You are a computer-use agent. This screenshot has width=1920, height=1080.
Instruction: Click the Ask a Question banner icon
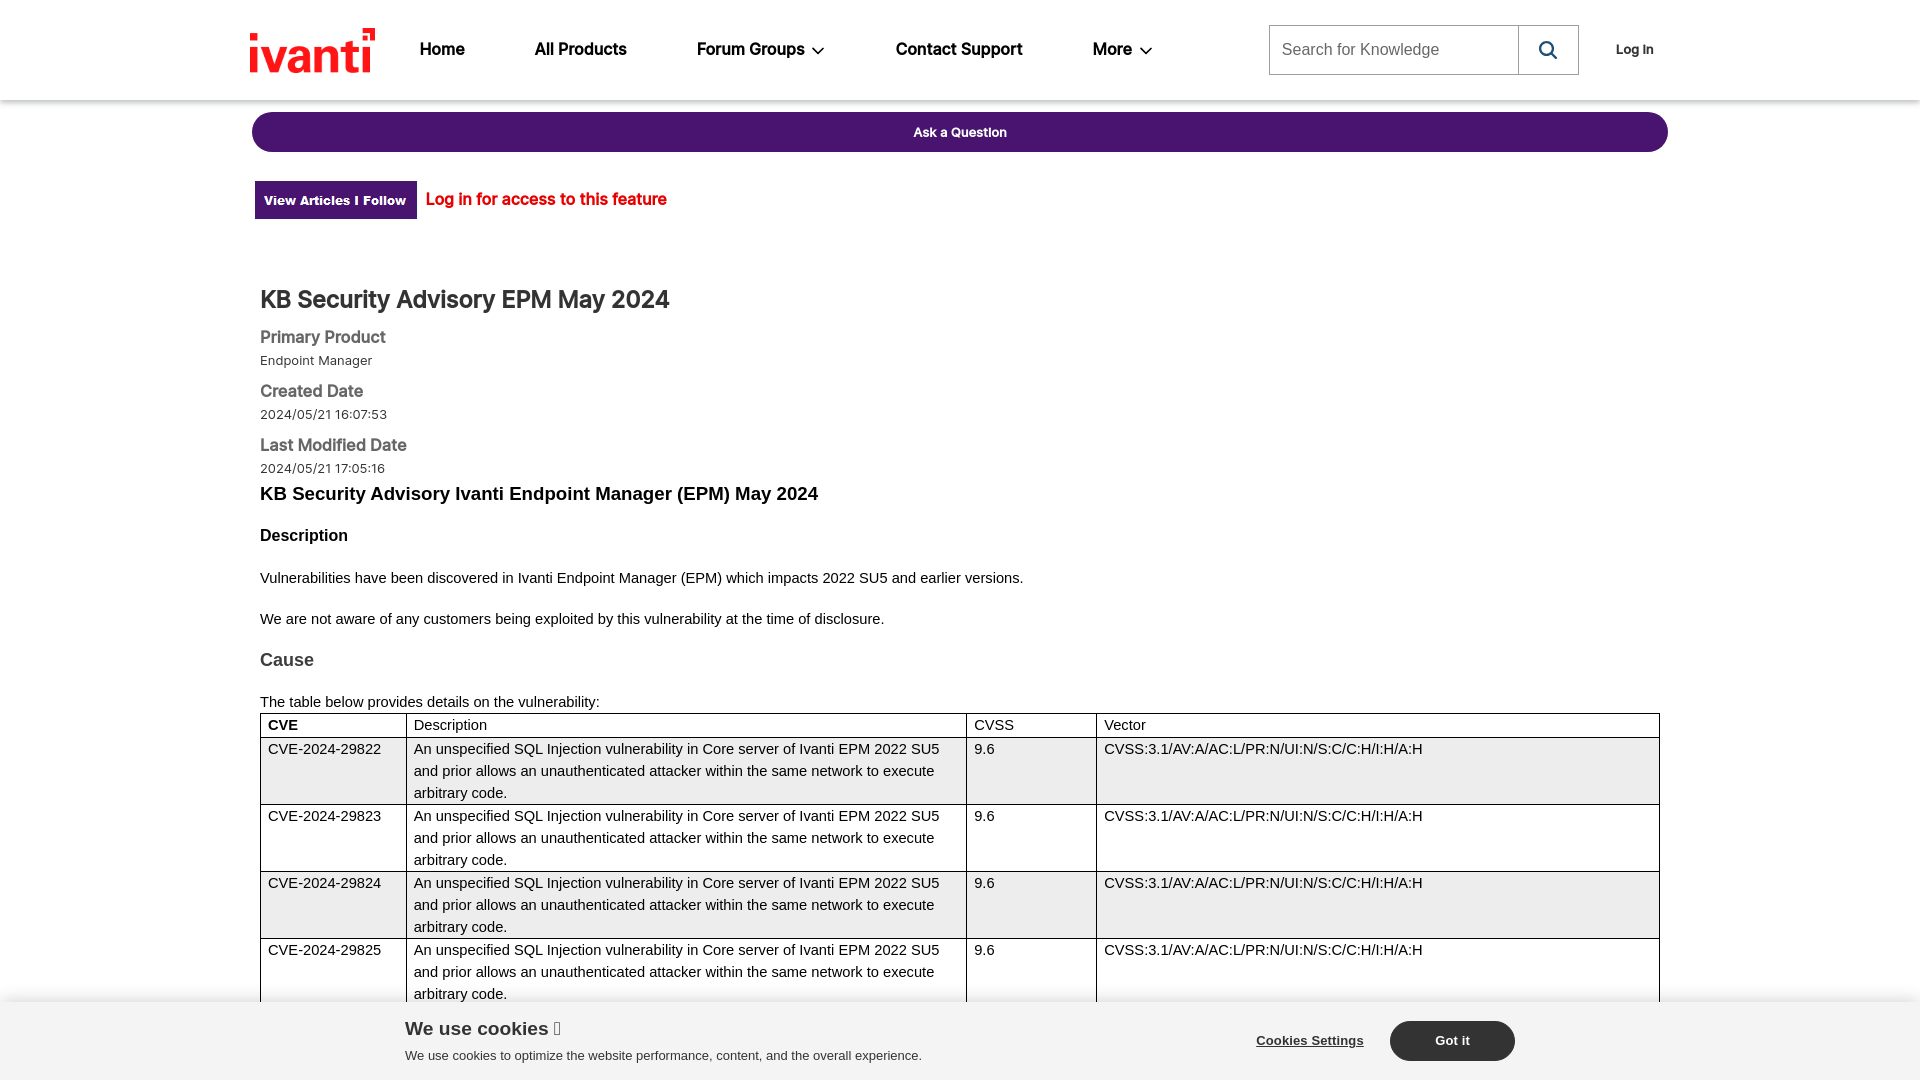(x=959, y=131)
